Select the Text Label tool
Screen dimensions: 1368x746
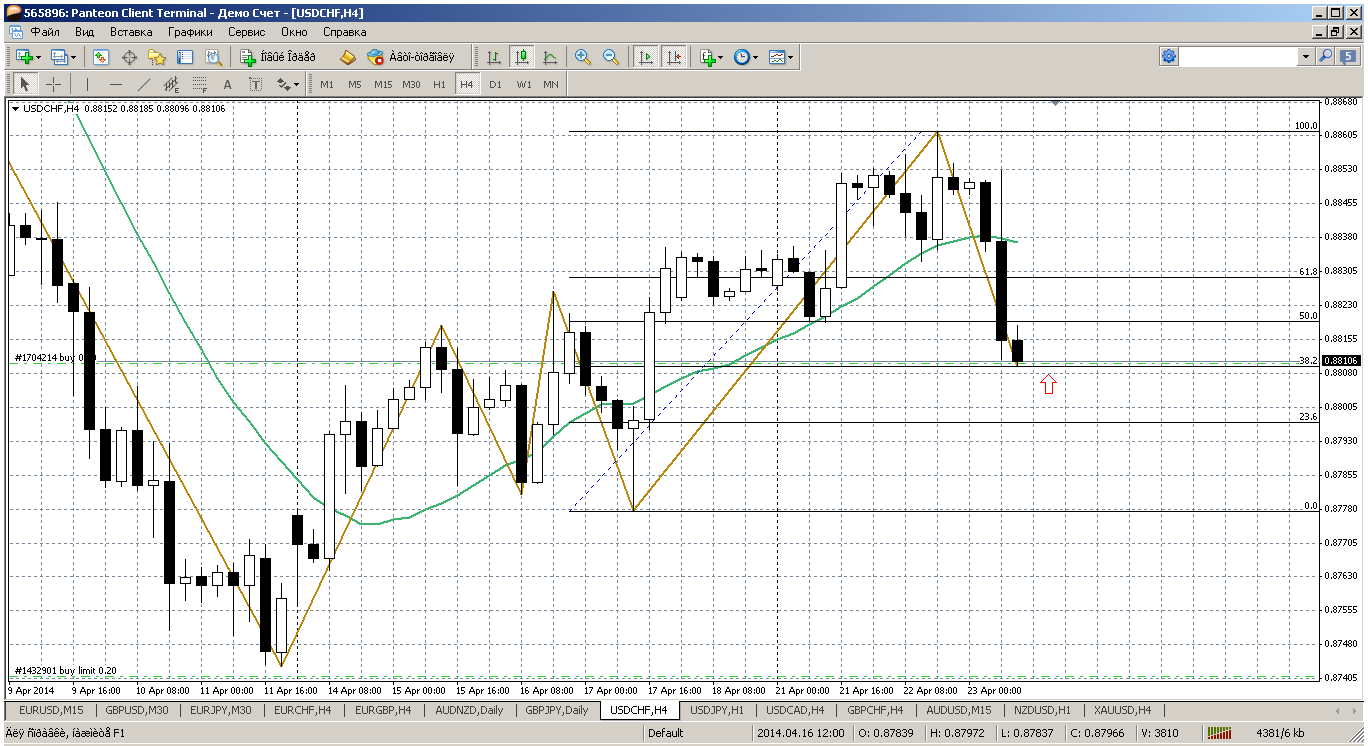[256, 84]
